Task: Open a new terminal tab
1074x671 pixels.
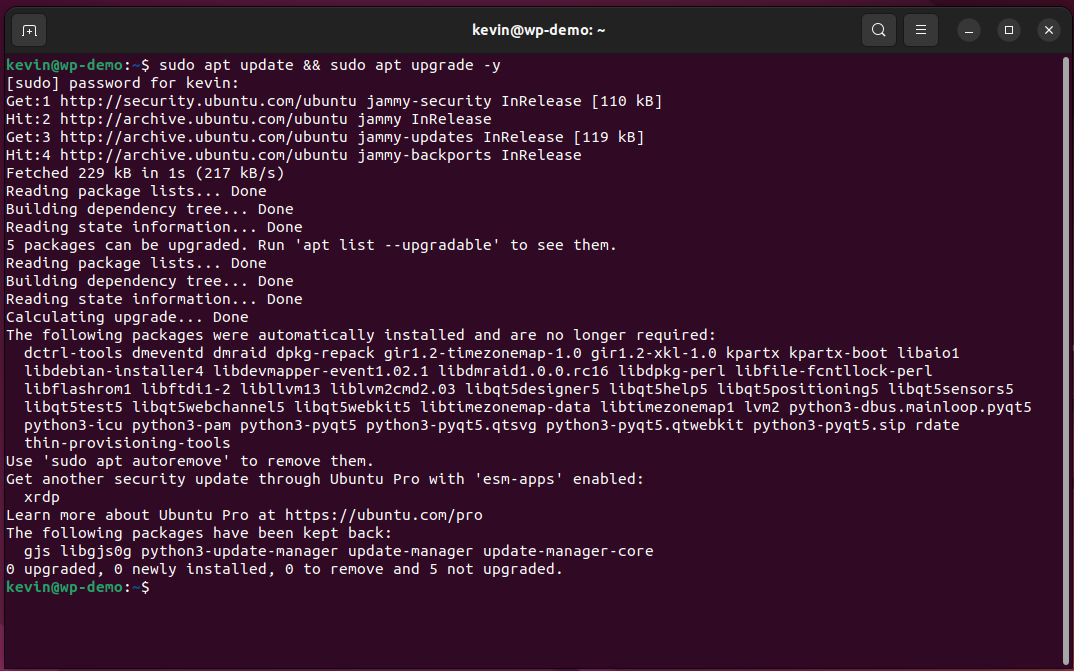Action: (29, 31)
